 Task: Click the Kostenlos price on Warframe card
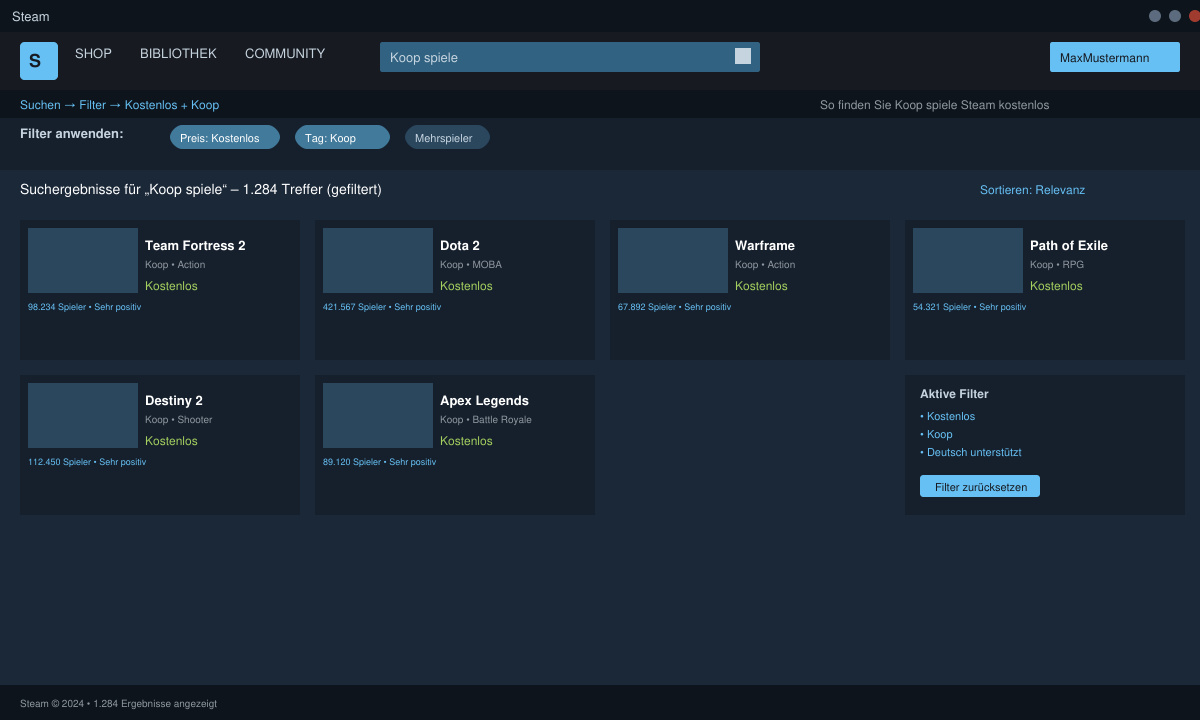(761, 286)
